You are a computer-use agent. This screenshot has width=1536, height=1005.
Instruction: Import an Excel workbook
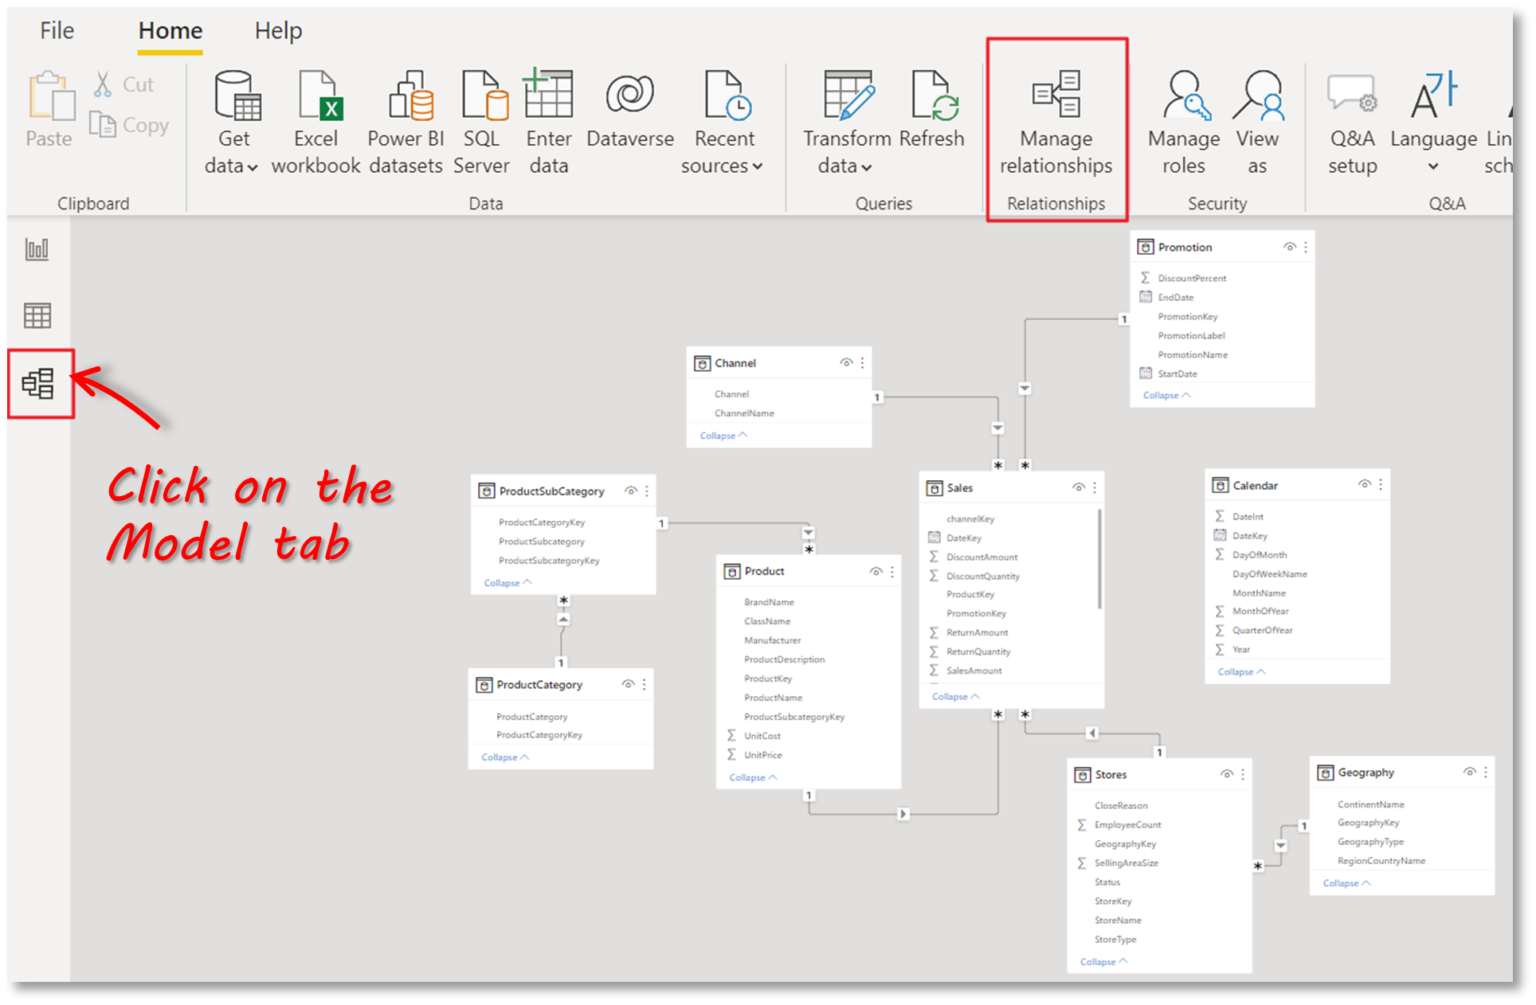click(316, 120)
